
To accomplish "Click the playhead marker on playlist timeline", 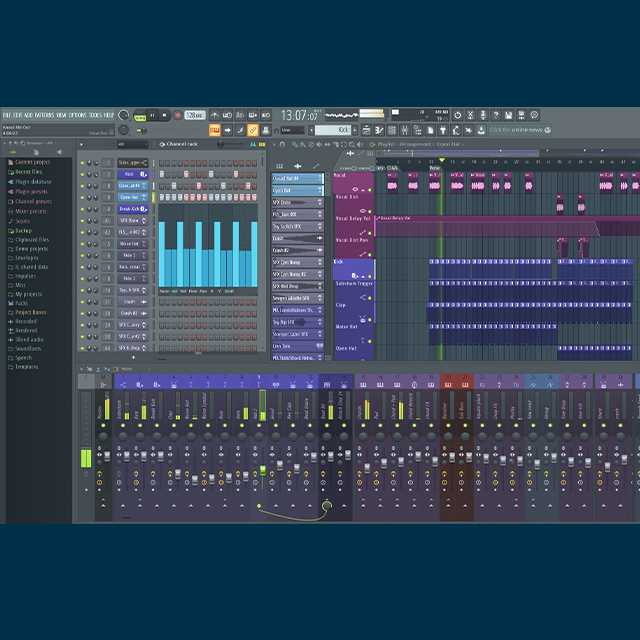I will pos(441,159).
